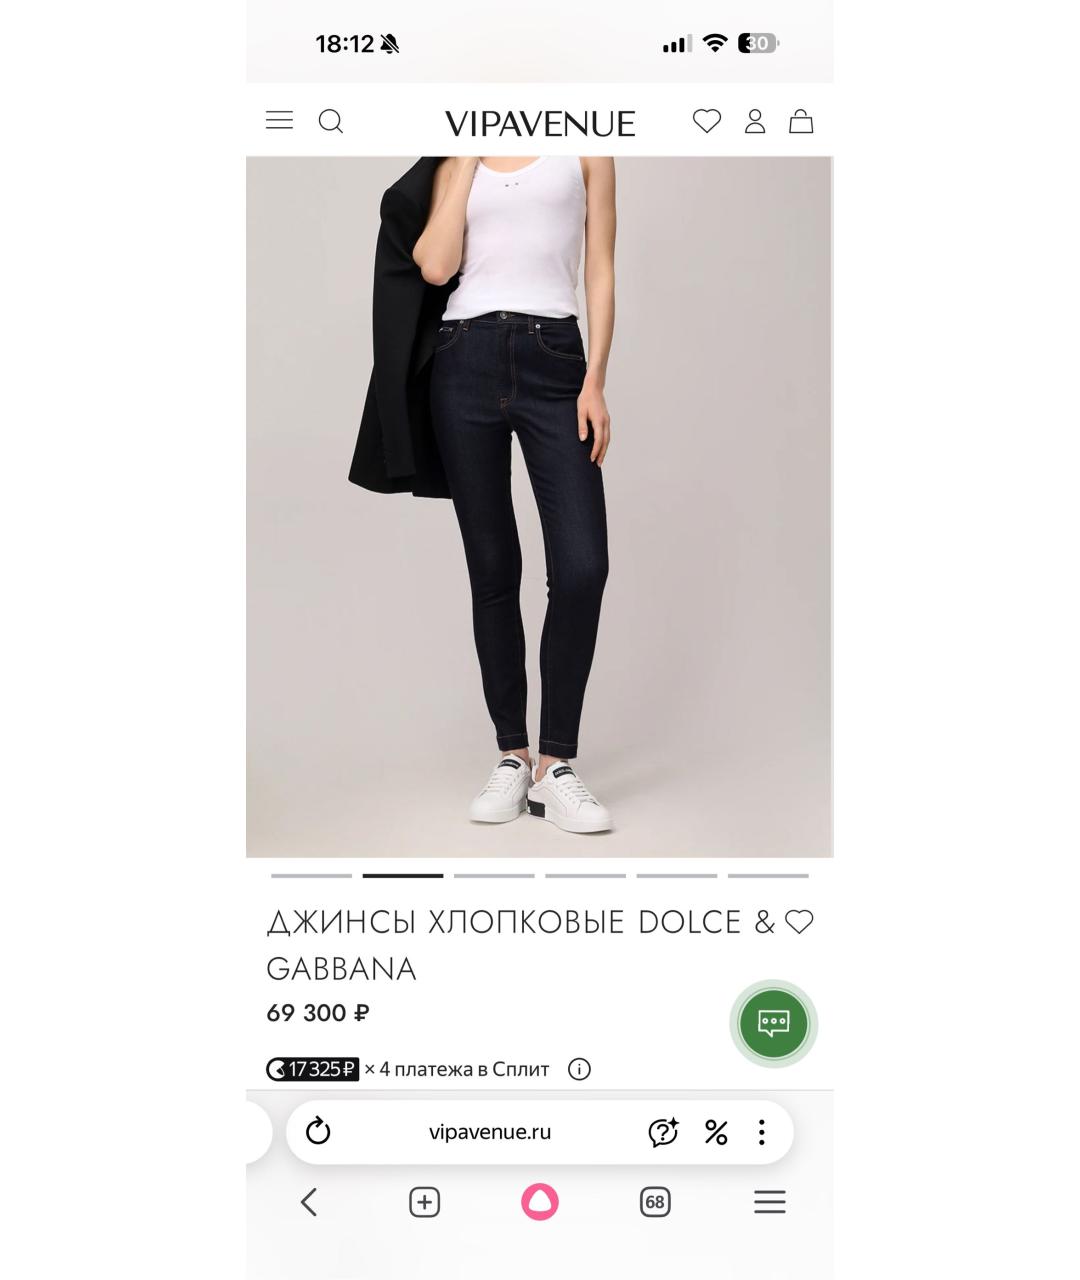1080x1280 pixels.
Task: Select the third image indicator bar
Action: [x=494, y=876]
